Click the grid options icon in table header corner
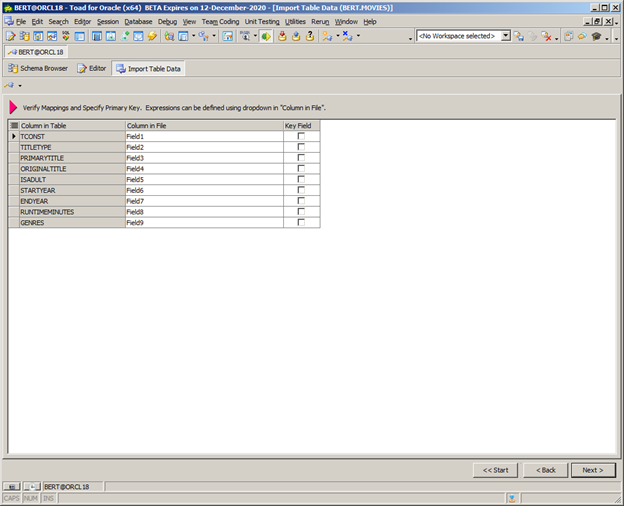Image resolution: width=624 pixels, height=506 pixels. (x=14, y=125)
